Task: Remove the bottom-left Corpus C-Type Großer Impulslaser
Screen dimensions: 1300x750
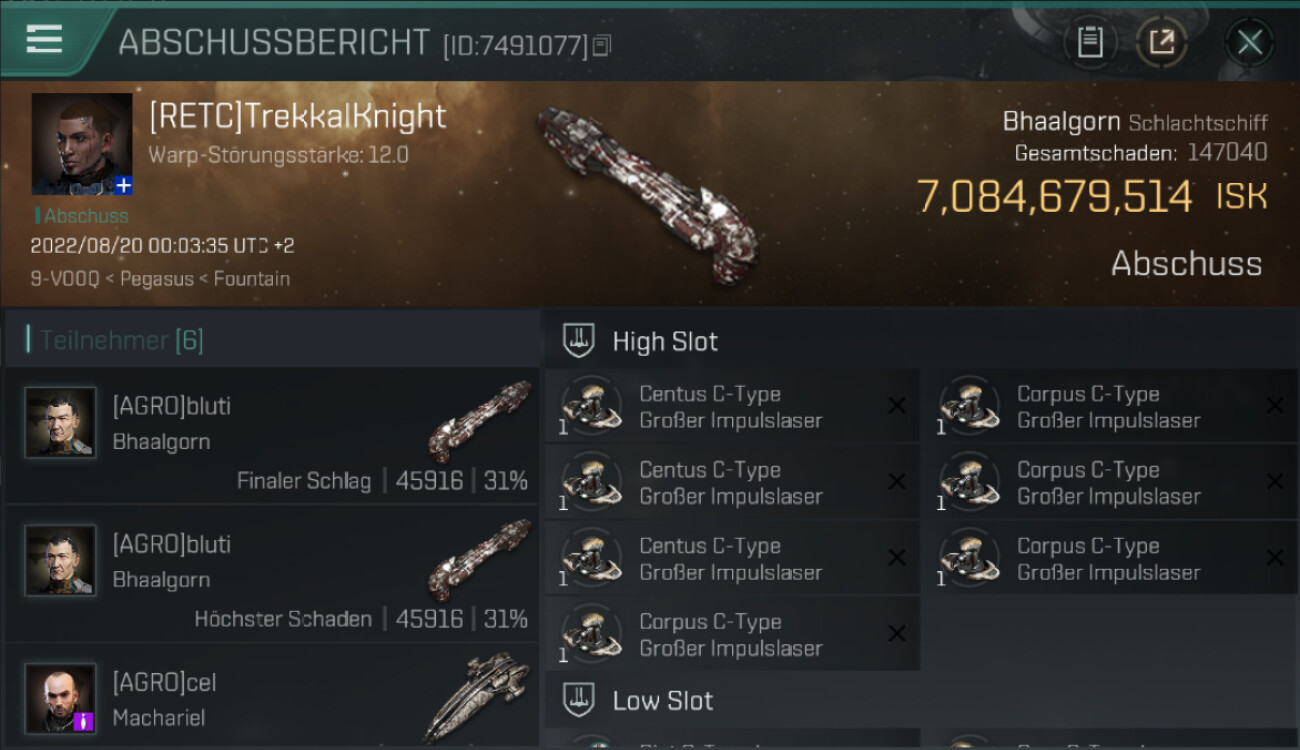Action: pyautogui.click(x=897, y=633)
